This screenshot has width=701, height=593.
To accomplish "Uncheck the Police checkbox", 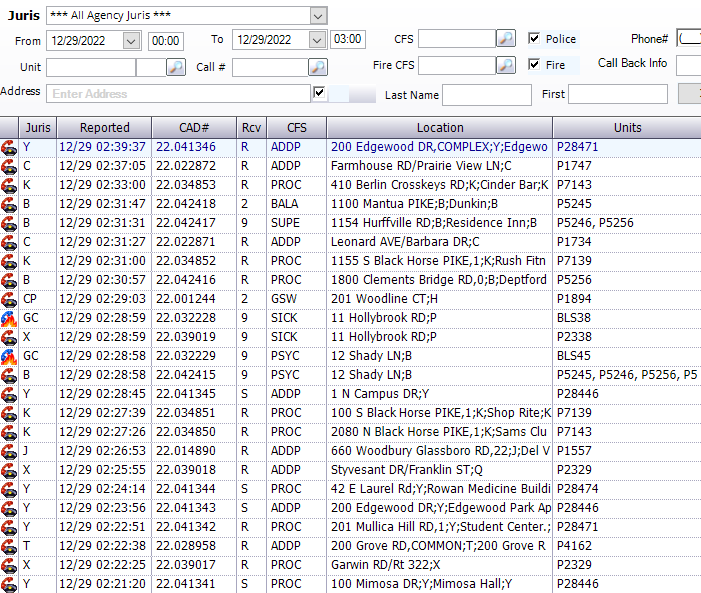I will [534, 38].
